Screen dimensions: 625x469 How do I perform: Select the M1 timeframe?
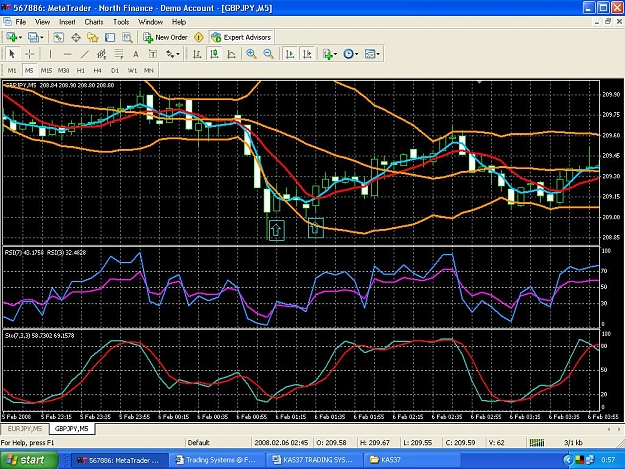point(12,71)
